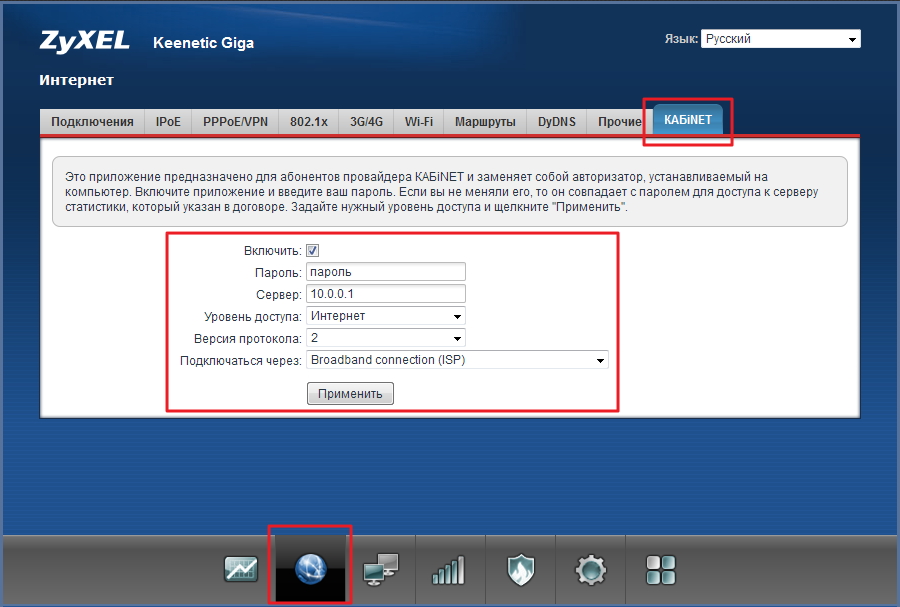900x607 pixels.
Task: Click the Пароль input field
Action: pyautogui.click(x=386, y=272)
